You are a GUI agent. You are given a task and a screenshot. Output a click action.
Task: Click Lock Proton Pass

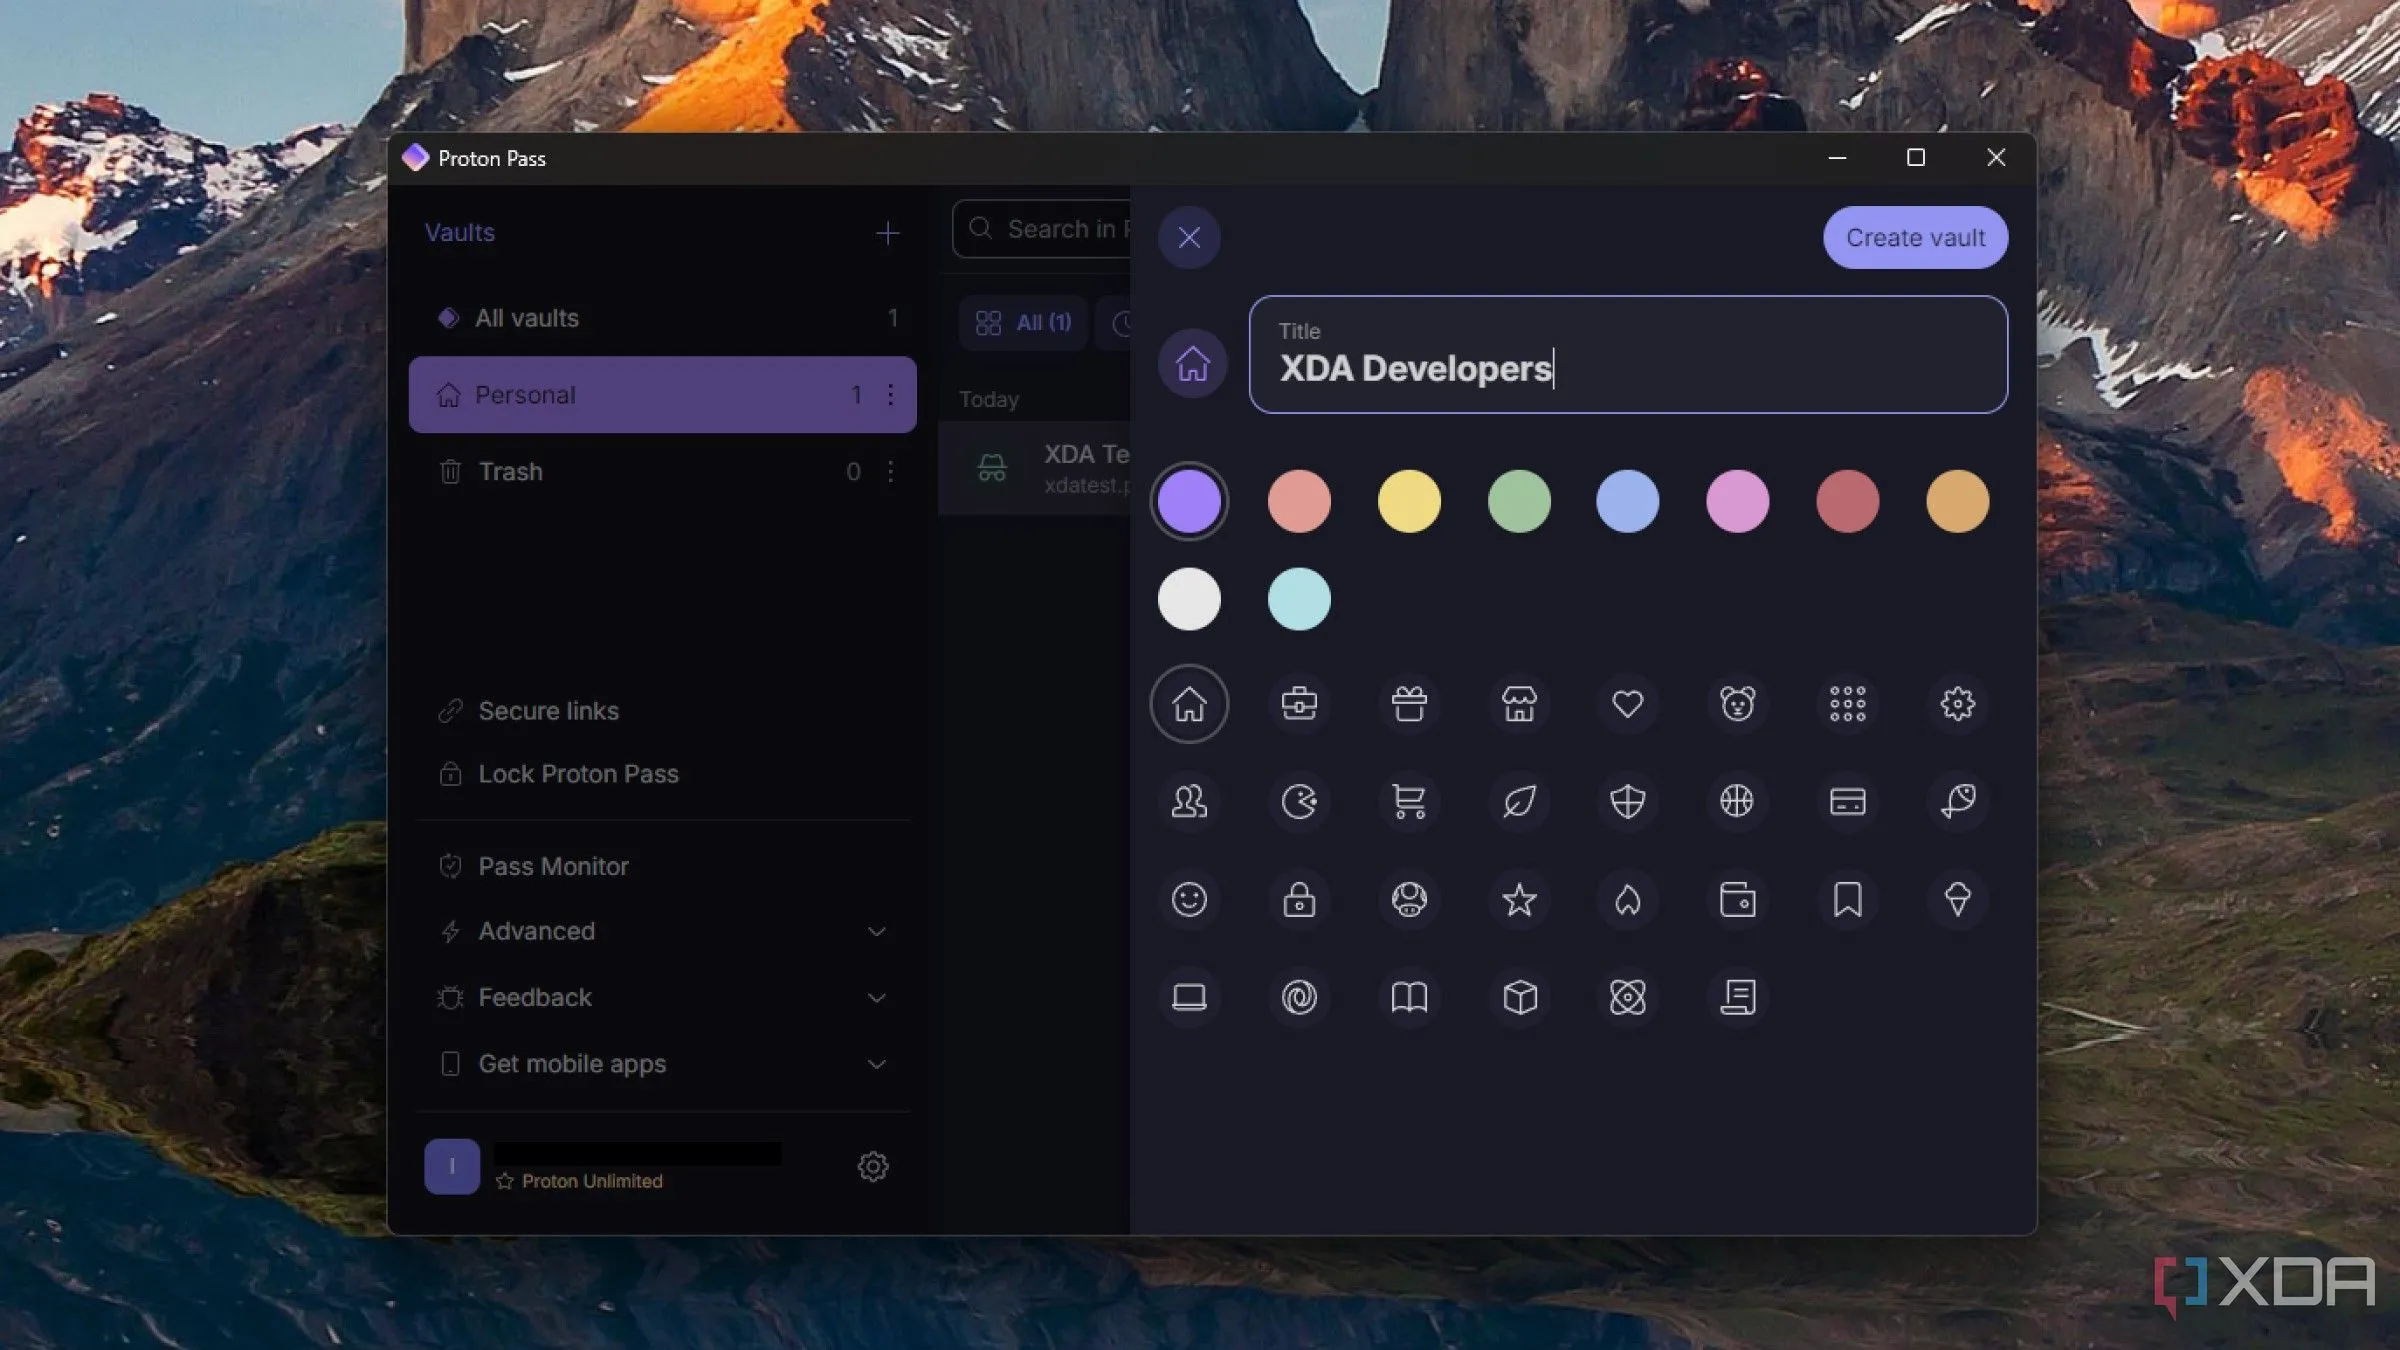pyautogui.click(x=662, y=774)
